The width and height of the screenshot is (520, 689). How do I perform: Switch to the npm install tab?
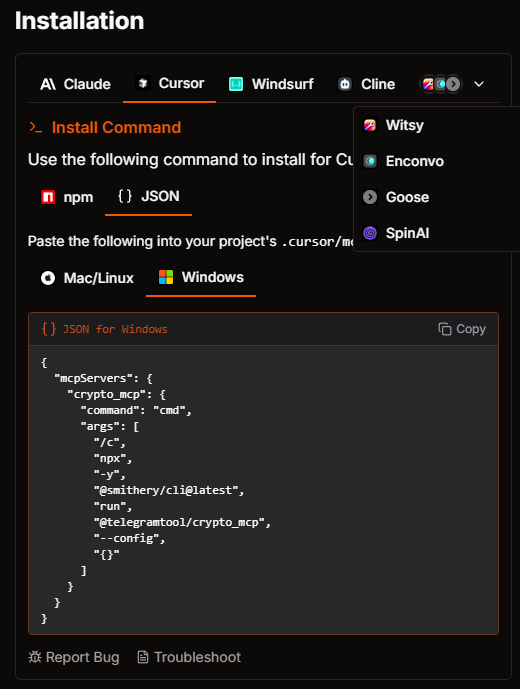click(x=67, y=197)
